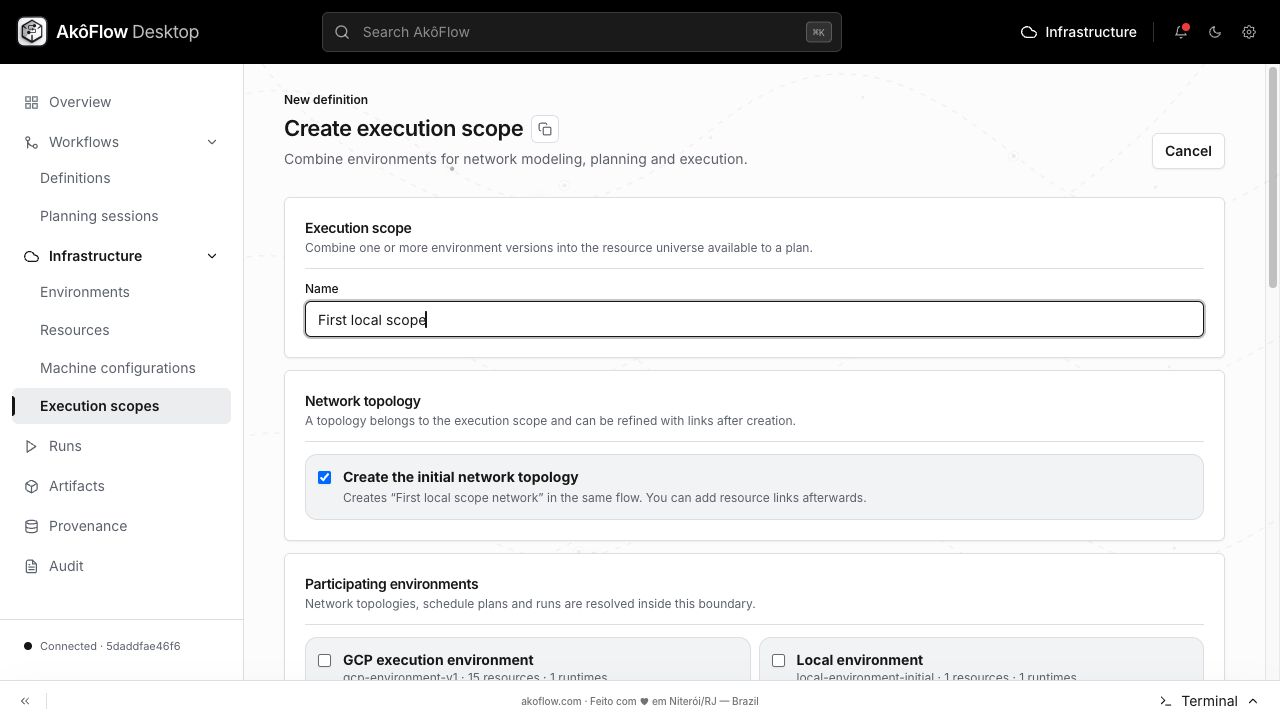Collapse the sidebar with double chevron
This screenshot has height=720, width=1280.
click(25, 701)
